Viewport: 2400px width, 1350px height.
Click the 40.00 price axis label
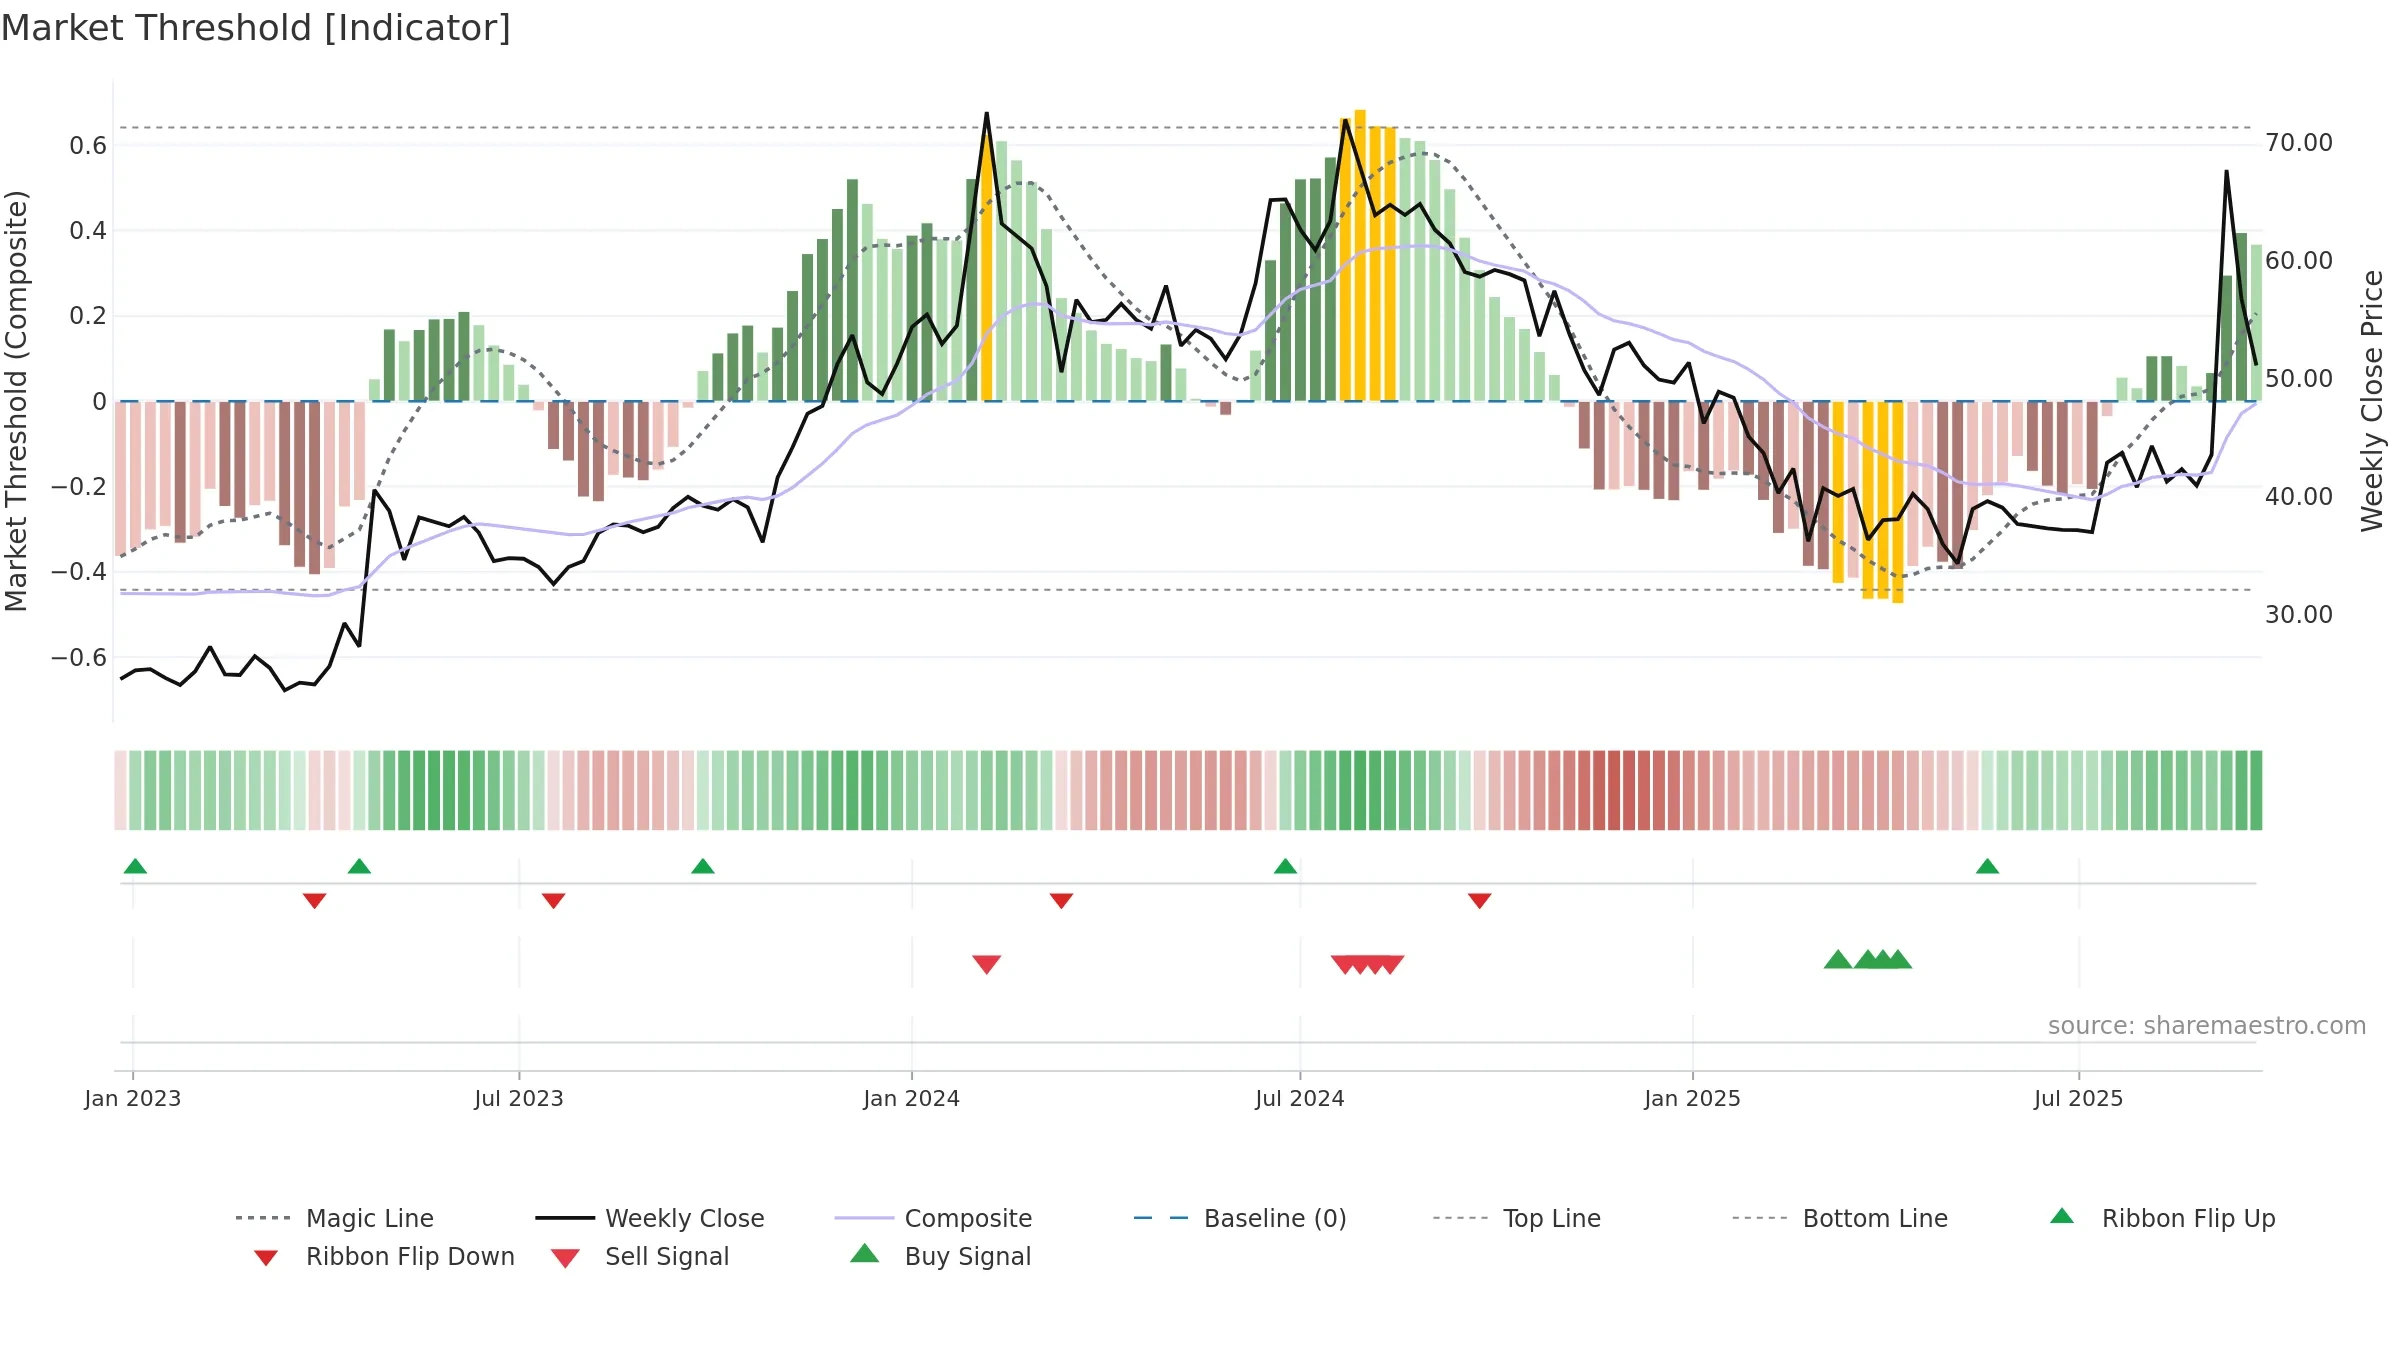point(2299,497)
